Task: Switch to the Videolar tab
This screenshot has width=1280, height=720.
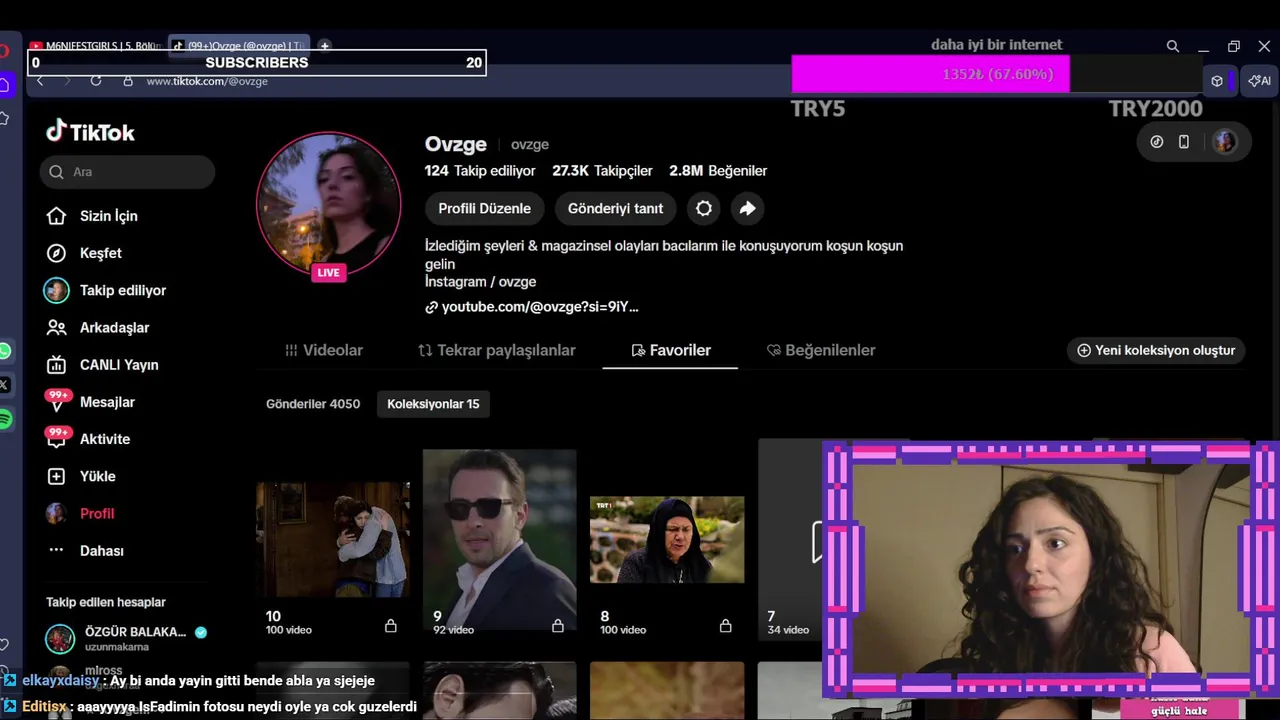Action: point(324,350)
